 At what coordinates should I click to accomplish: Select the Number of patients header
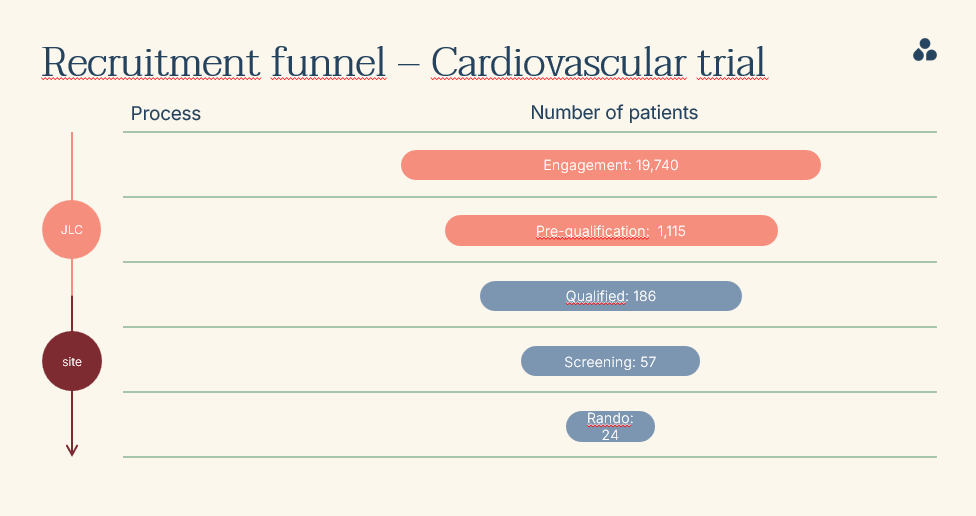coord(614,113)
